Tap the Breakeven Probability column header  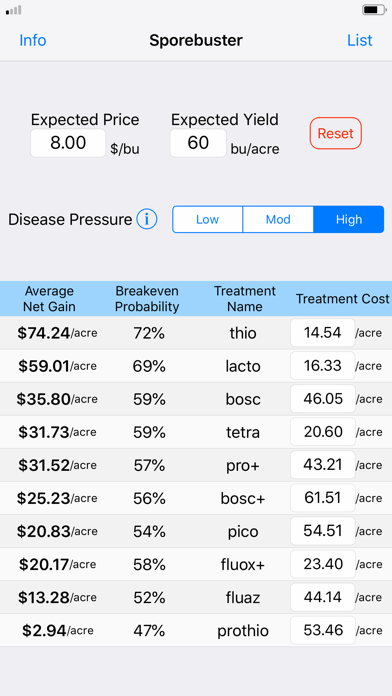(x=147, y=299)
